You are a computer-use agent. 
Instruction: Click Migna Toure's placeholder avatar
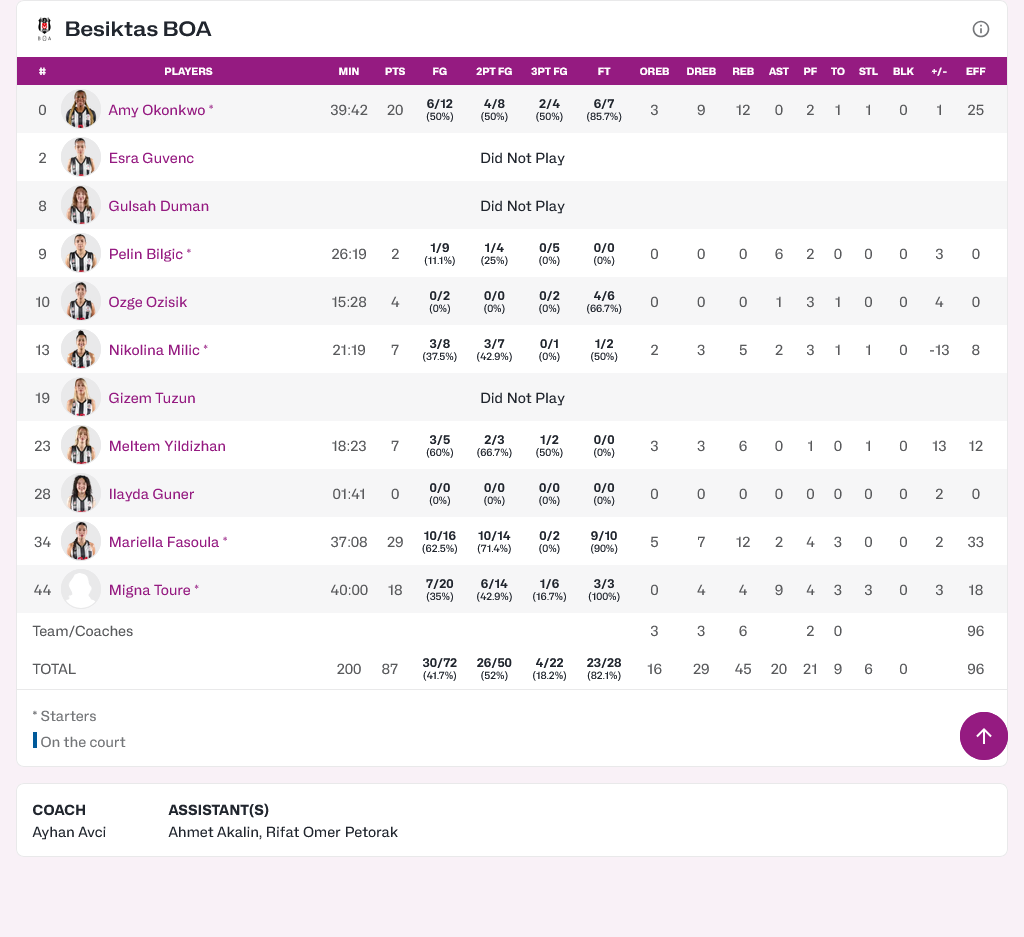tap(81, 590)
